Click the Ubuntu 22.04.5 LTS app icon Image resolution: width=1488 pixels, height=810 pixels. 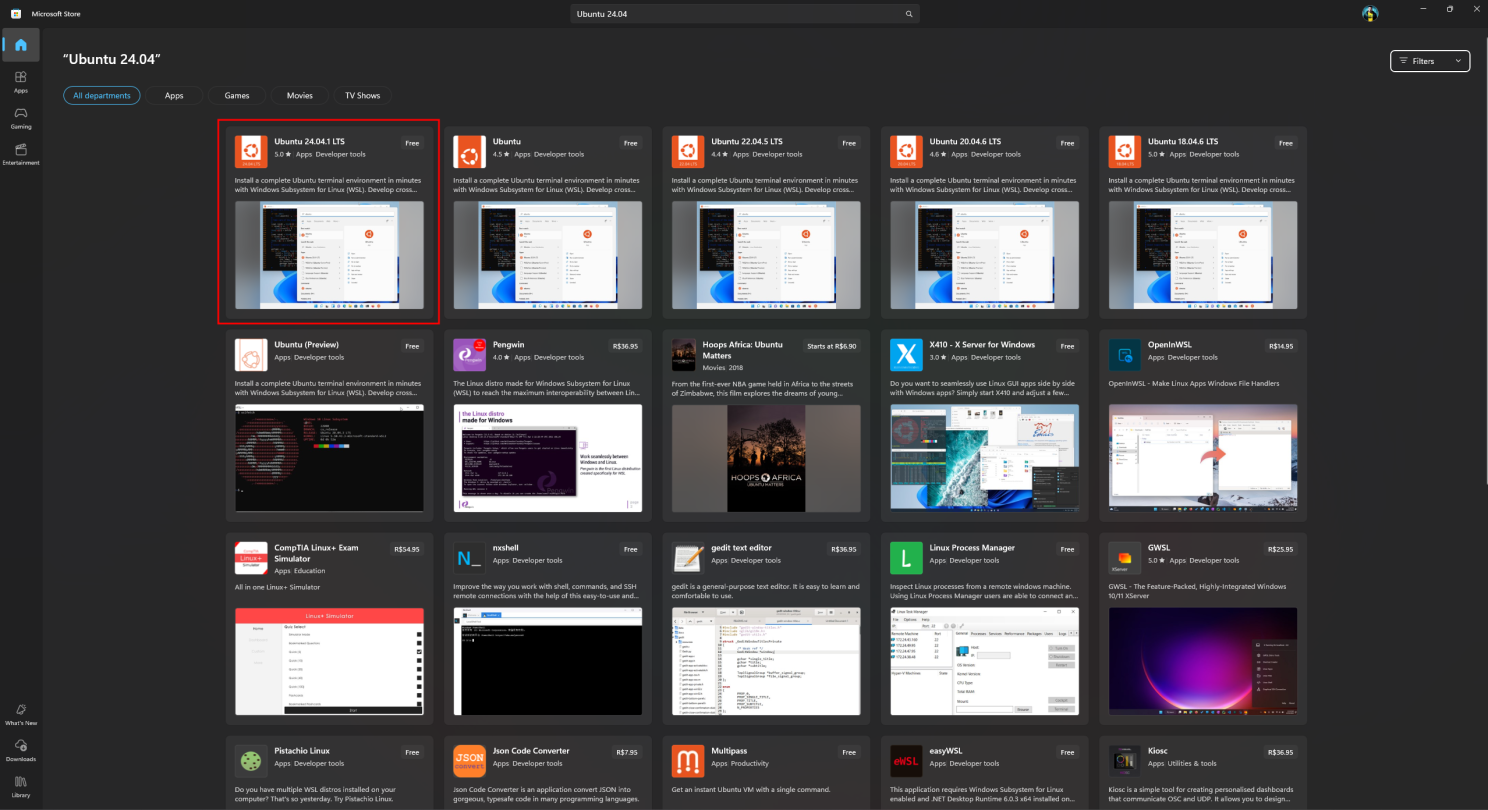pos(687,151)
